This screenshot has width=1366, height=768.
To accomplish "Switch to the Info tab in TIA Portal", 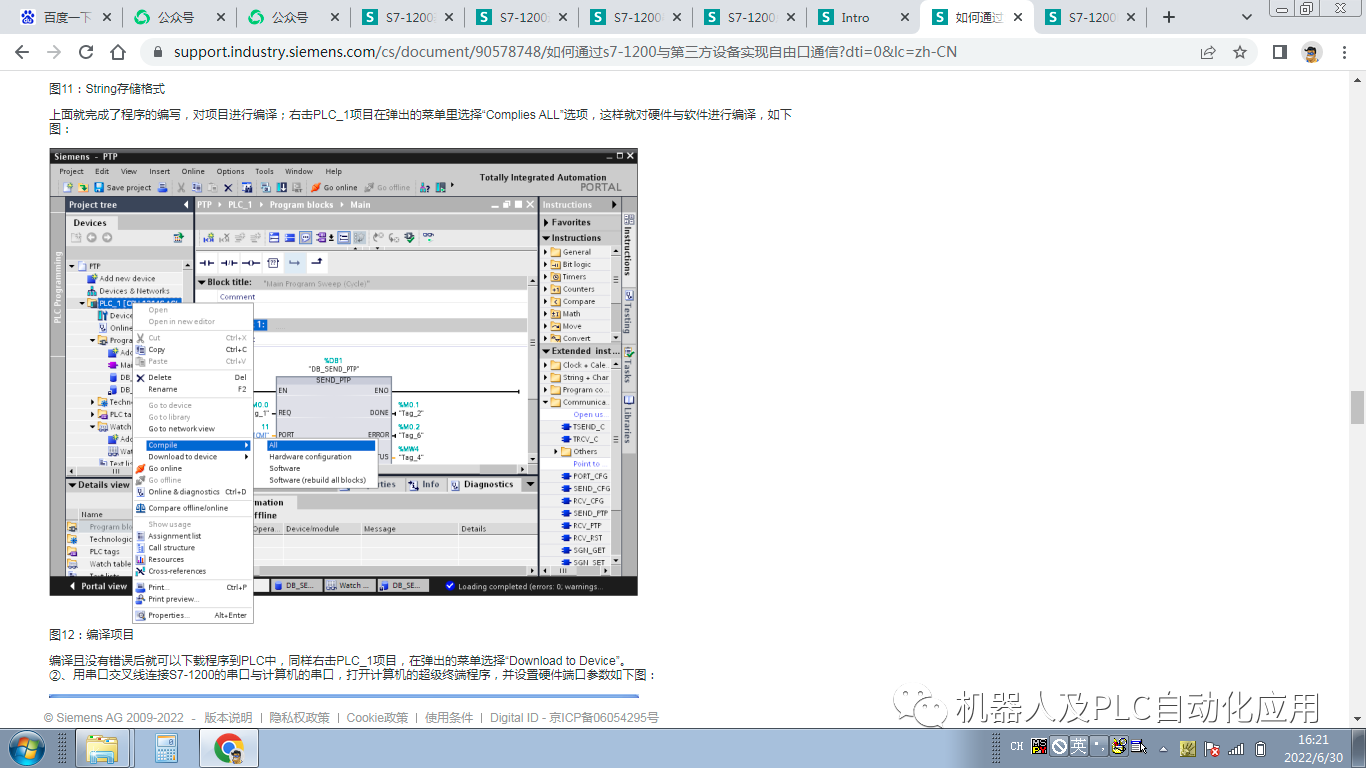I will (x=426, y=485).
